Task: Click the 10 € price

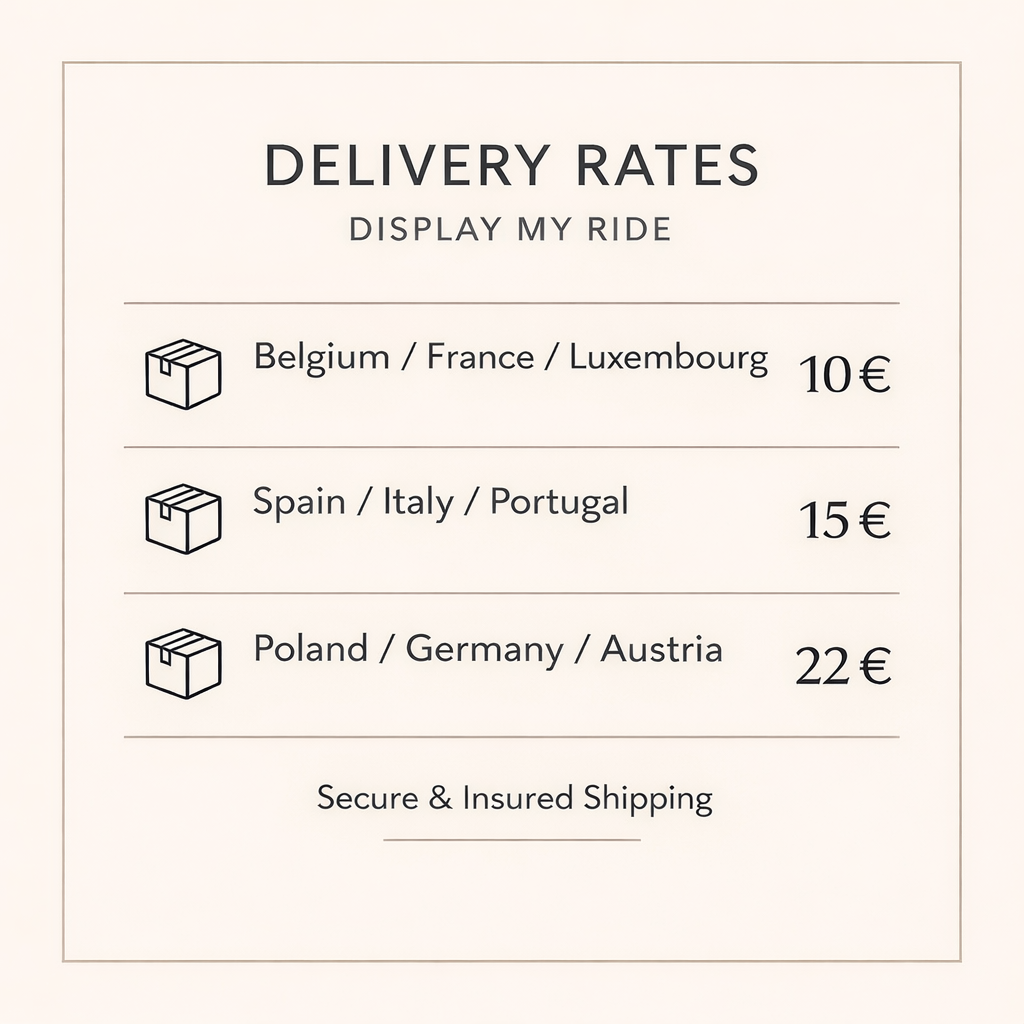Action: (844, 376)
